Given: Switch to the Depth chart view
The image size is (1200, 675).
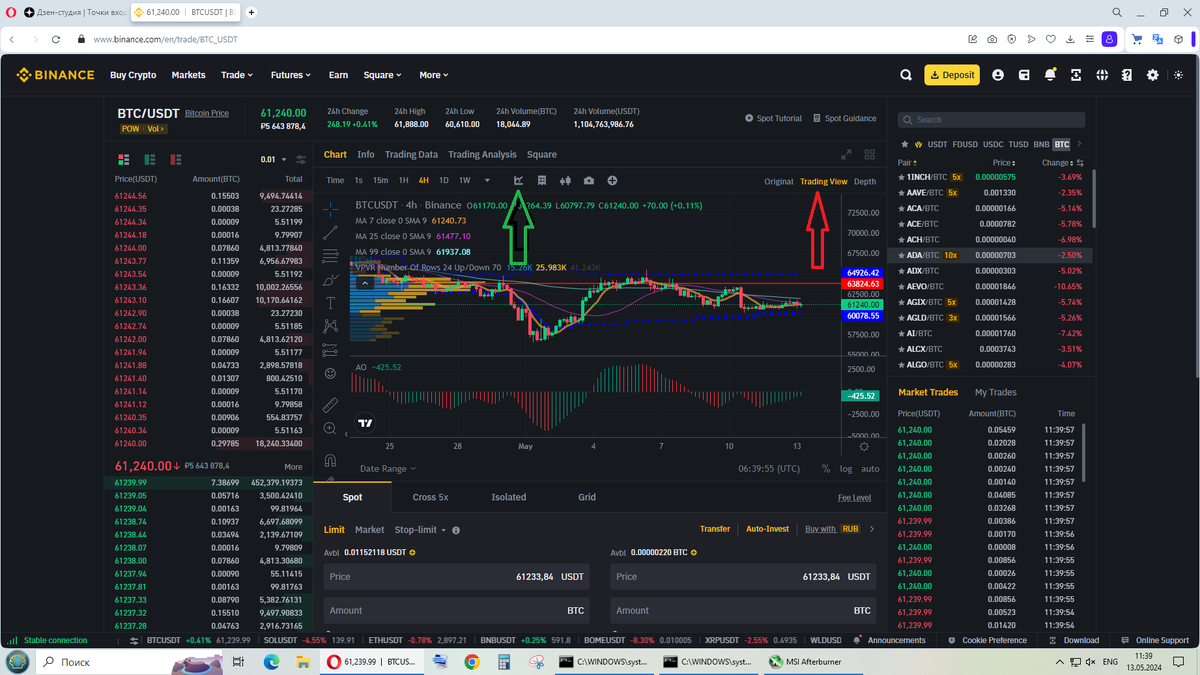Looking at the screenshot, I should pos(865,181).
